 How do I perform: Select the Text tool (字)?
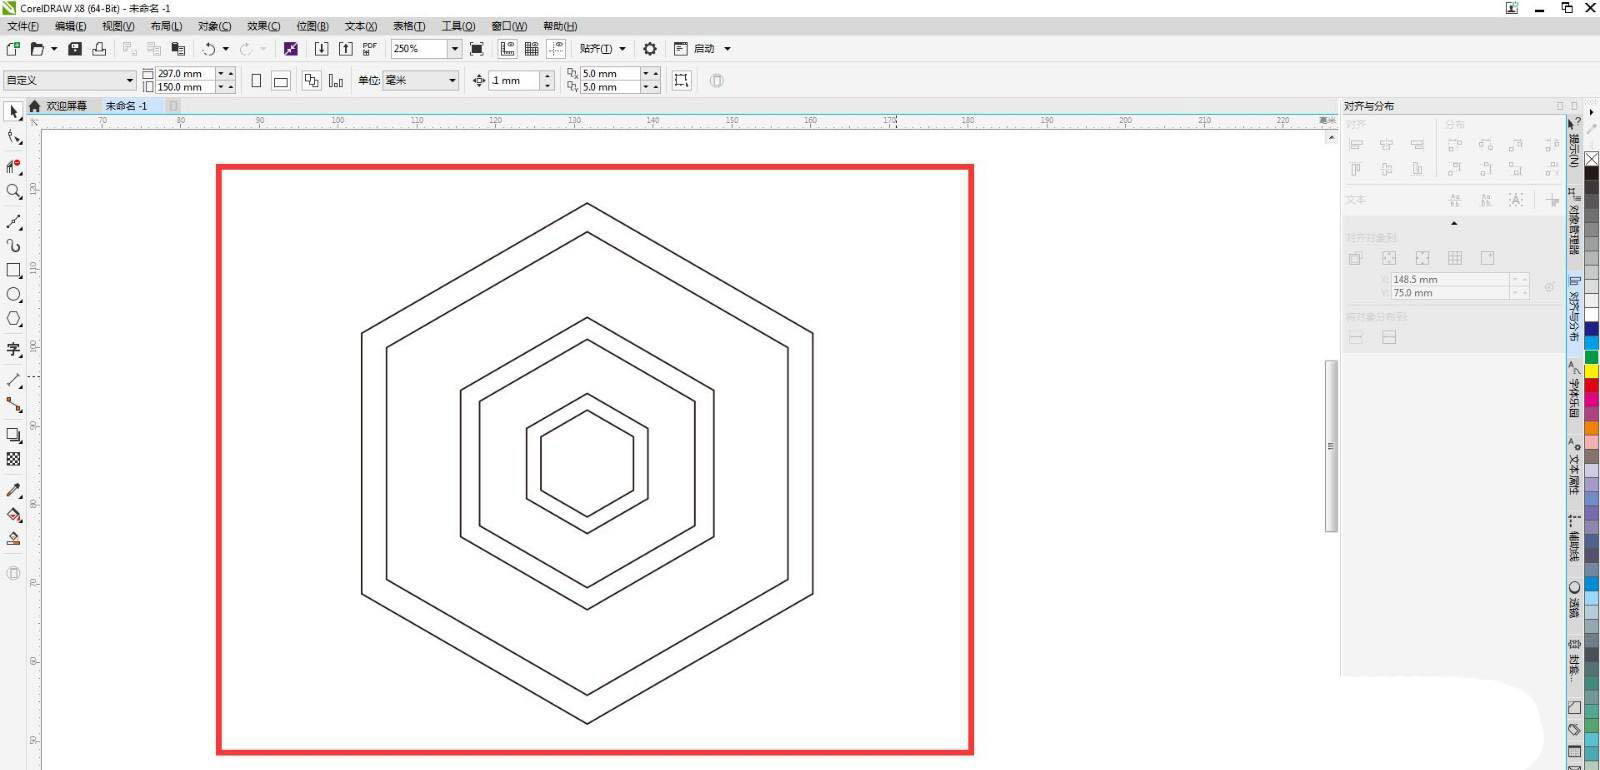(x=13, y=349)
